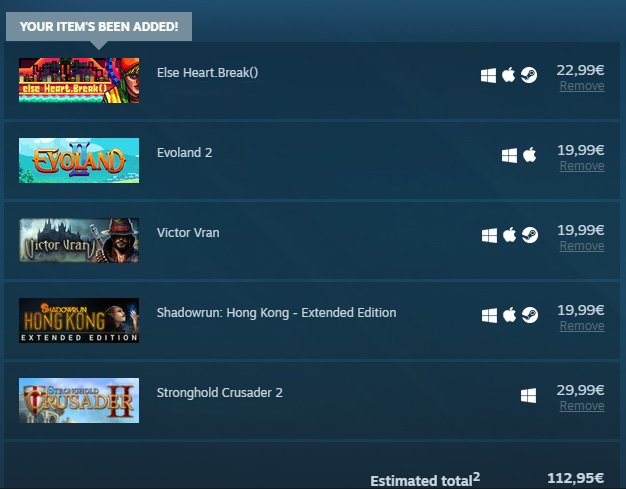The height and width of the screenshot is (489, 626).
Task: Click Apple icon in Else Heart.Break() row
Action: pyautogui.click(x=508, y=75)
